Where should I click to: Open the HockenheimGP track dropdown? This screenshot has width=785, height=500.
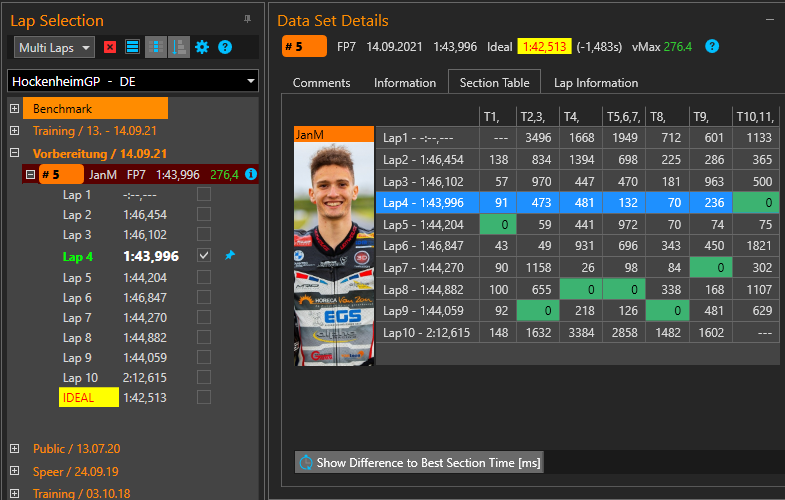click(x=132, y=82)
